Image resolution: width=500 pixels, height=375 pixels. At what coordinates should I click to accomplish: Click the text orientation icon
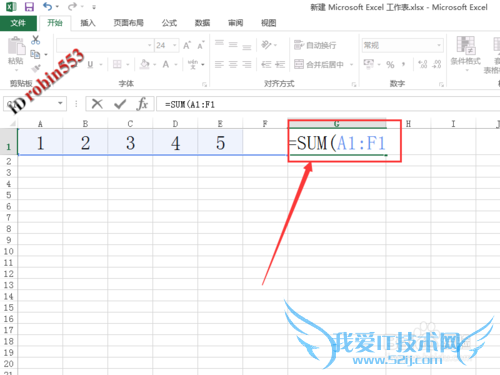pyautogui.click(x=266, y=45)
